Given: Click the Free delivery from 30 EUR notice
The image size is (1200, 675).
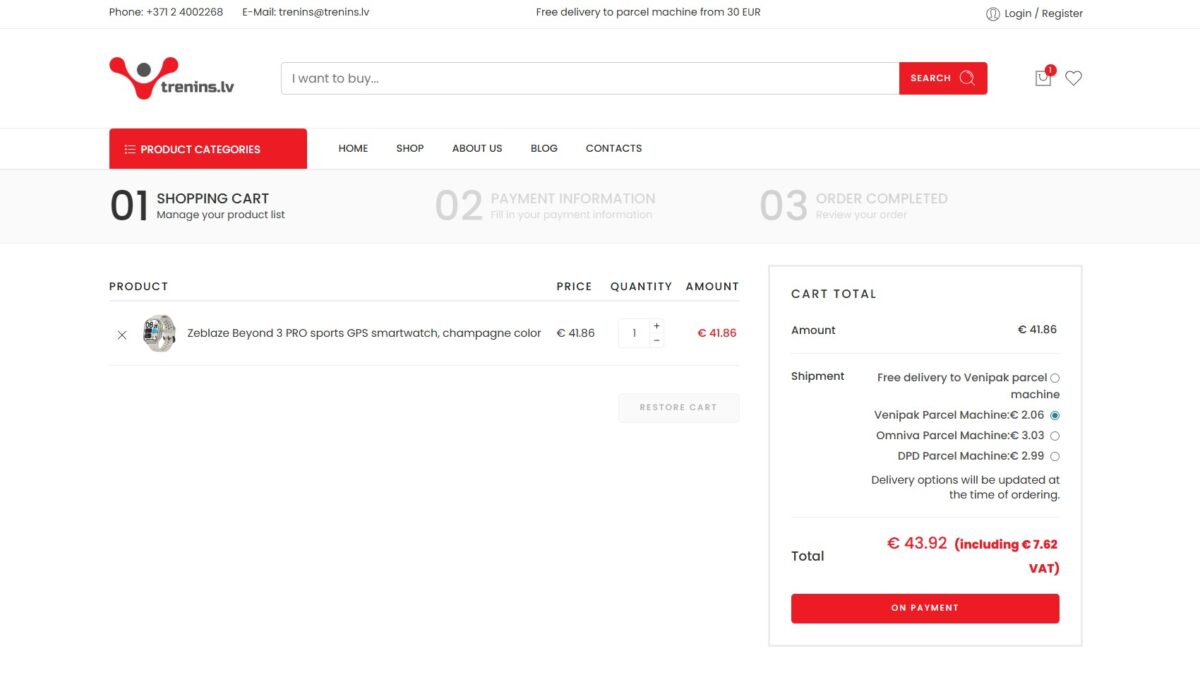Looking at the screenshot, I should tap(648, 12).
